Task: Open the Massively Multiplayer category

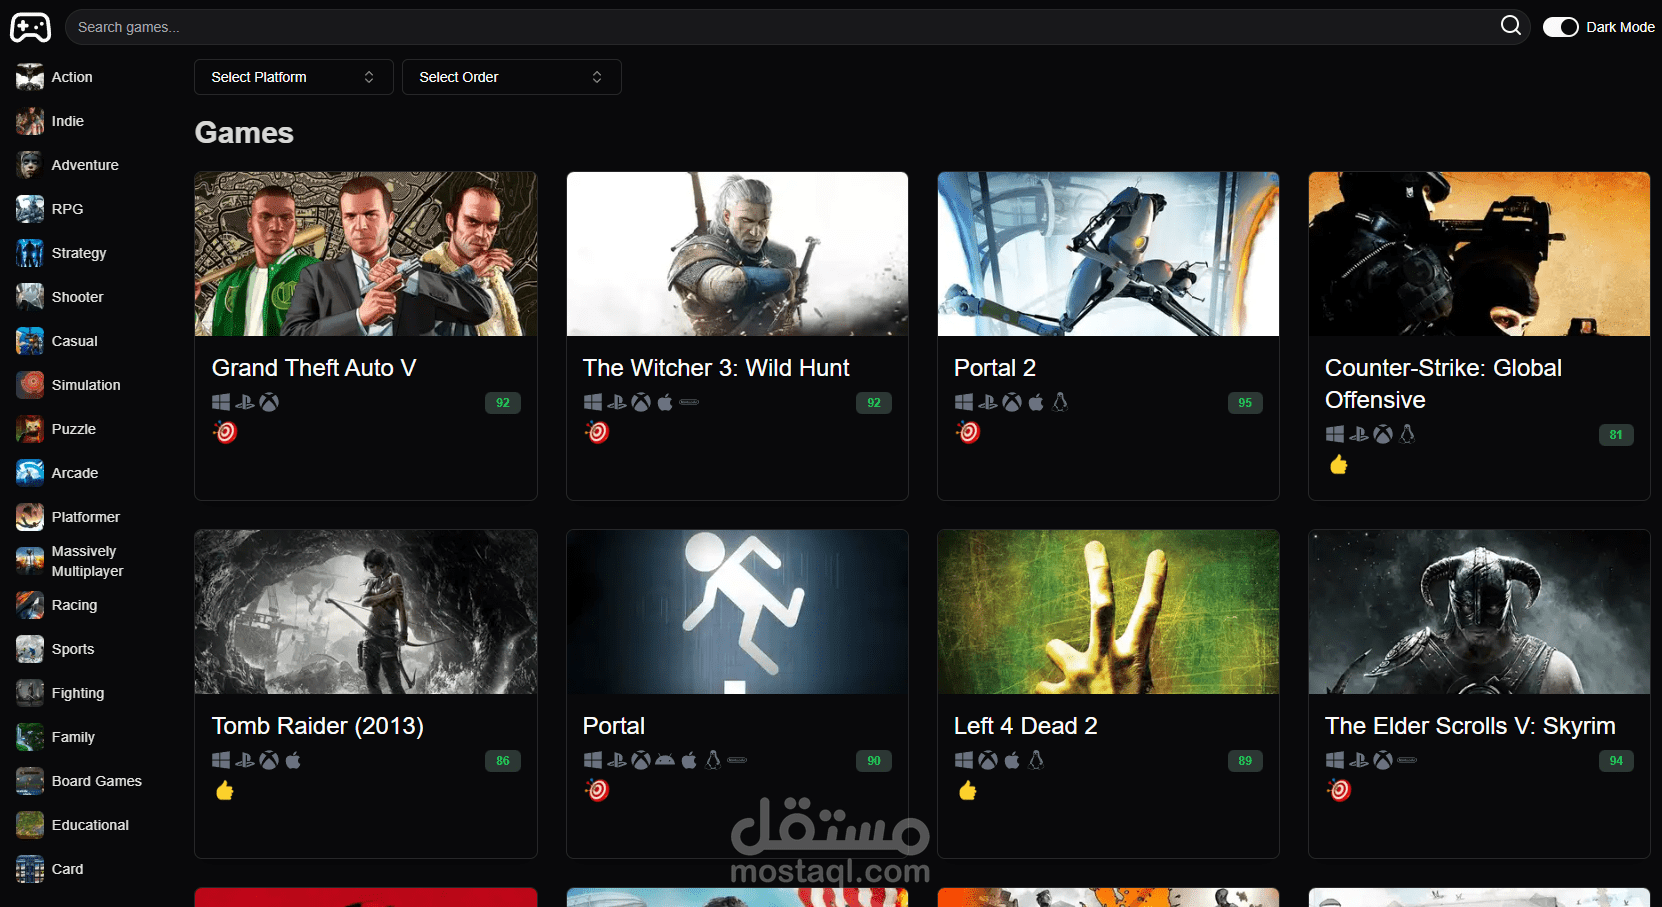Action: click(x=86, y=561)
